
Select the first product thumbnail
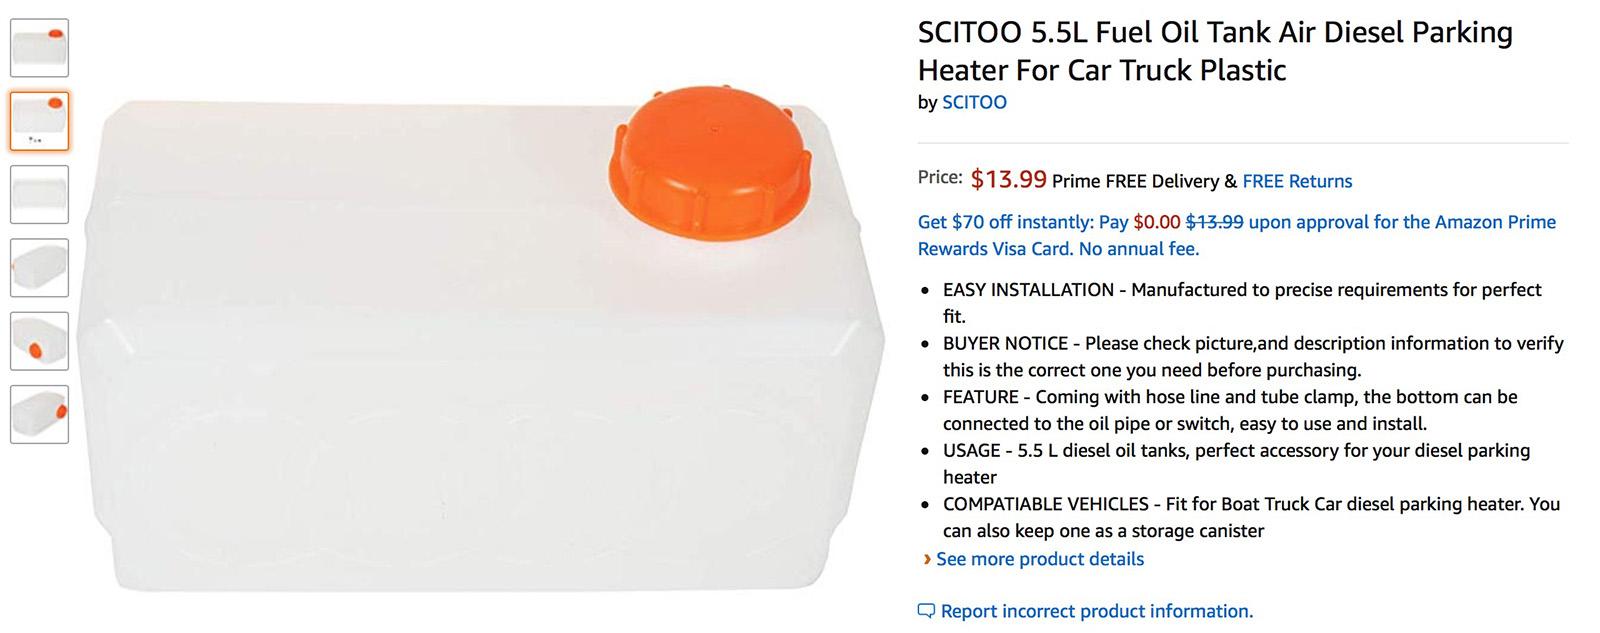(40, 48)
